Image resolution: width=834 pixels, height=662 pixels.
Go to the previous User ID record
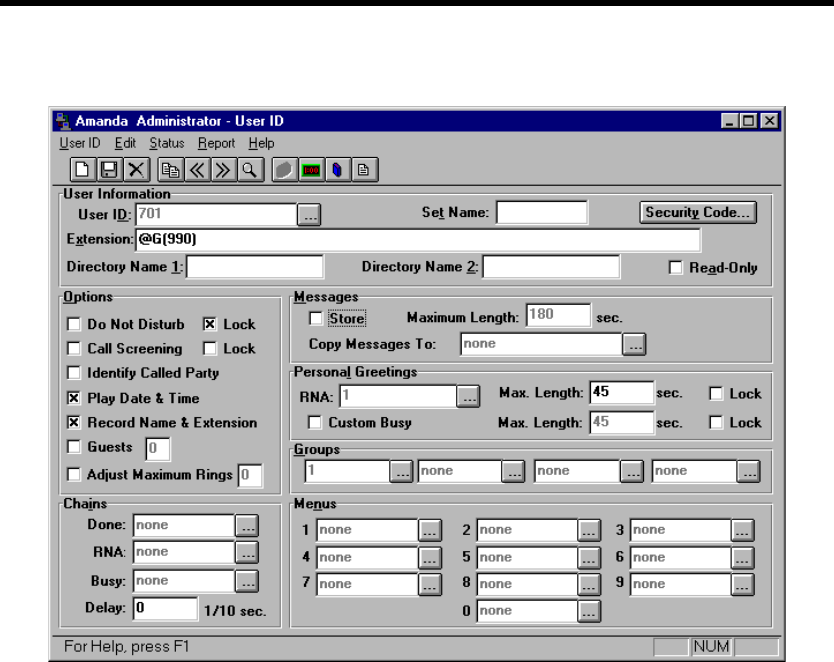pos(197,170)
